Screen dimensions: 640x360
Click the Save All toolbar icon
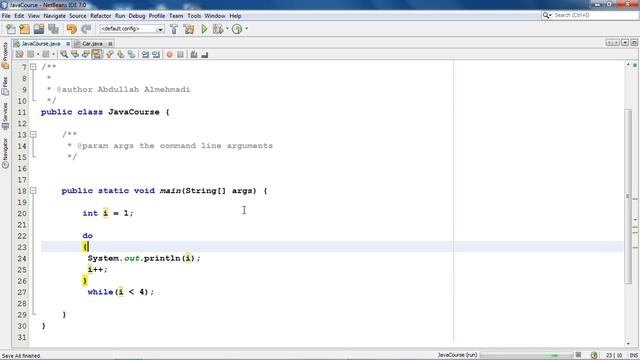(x=53, y=29)
